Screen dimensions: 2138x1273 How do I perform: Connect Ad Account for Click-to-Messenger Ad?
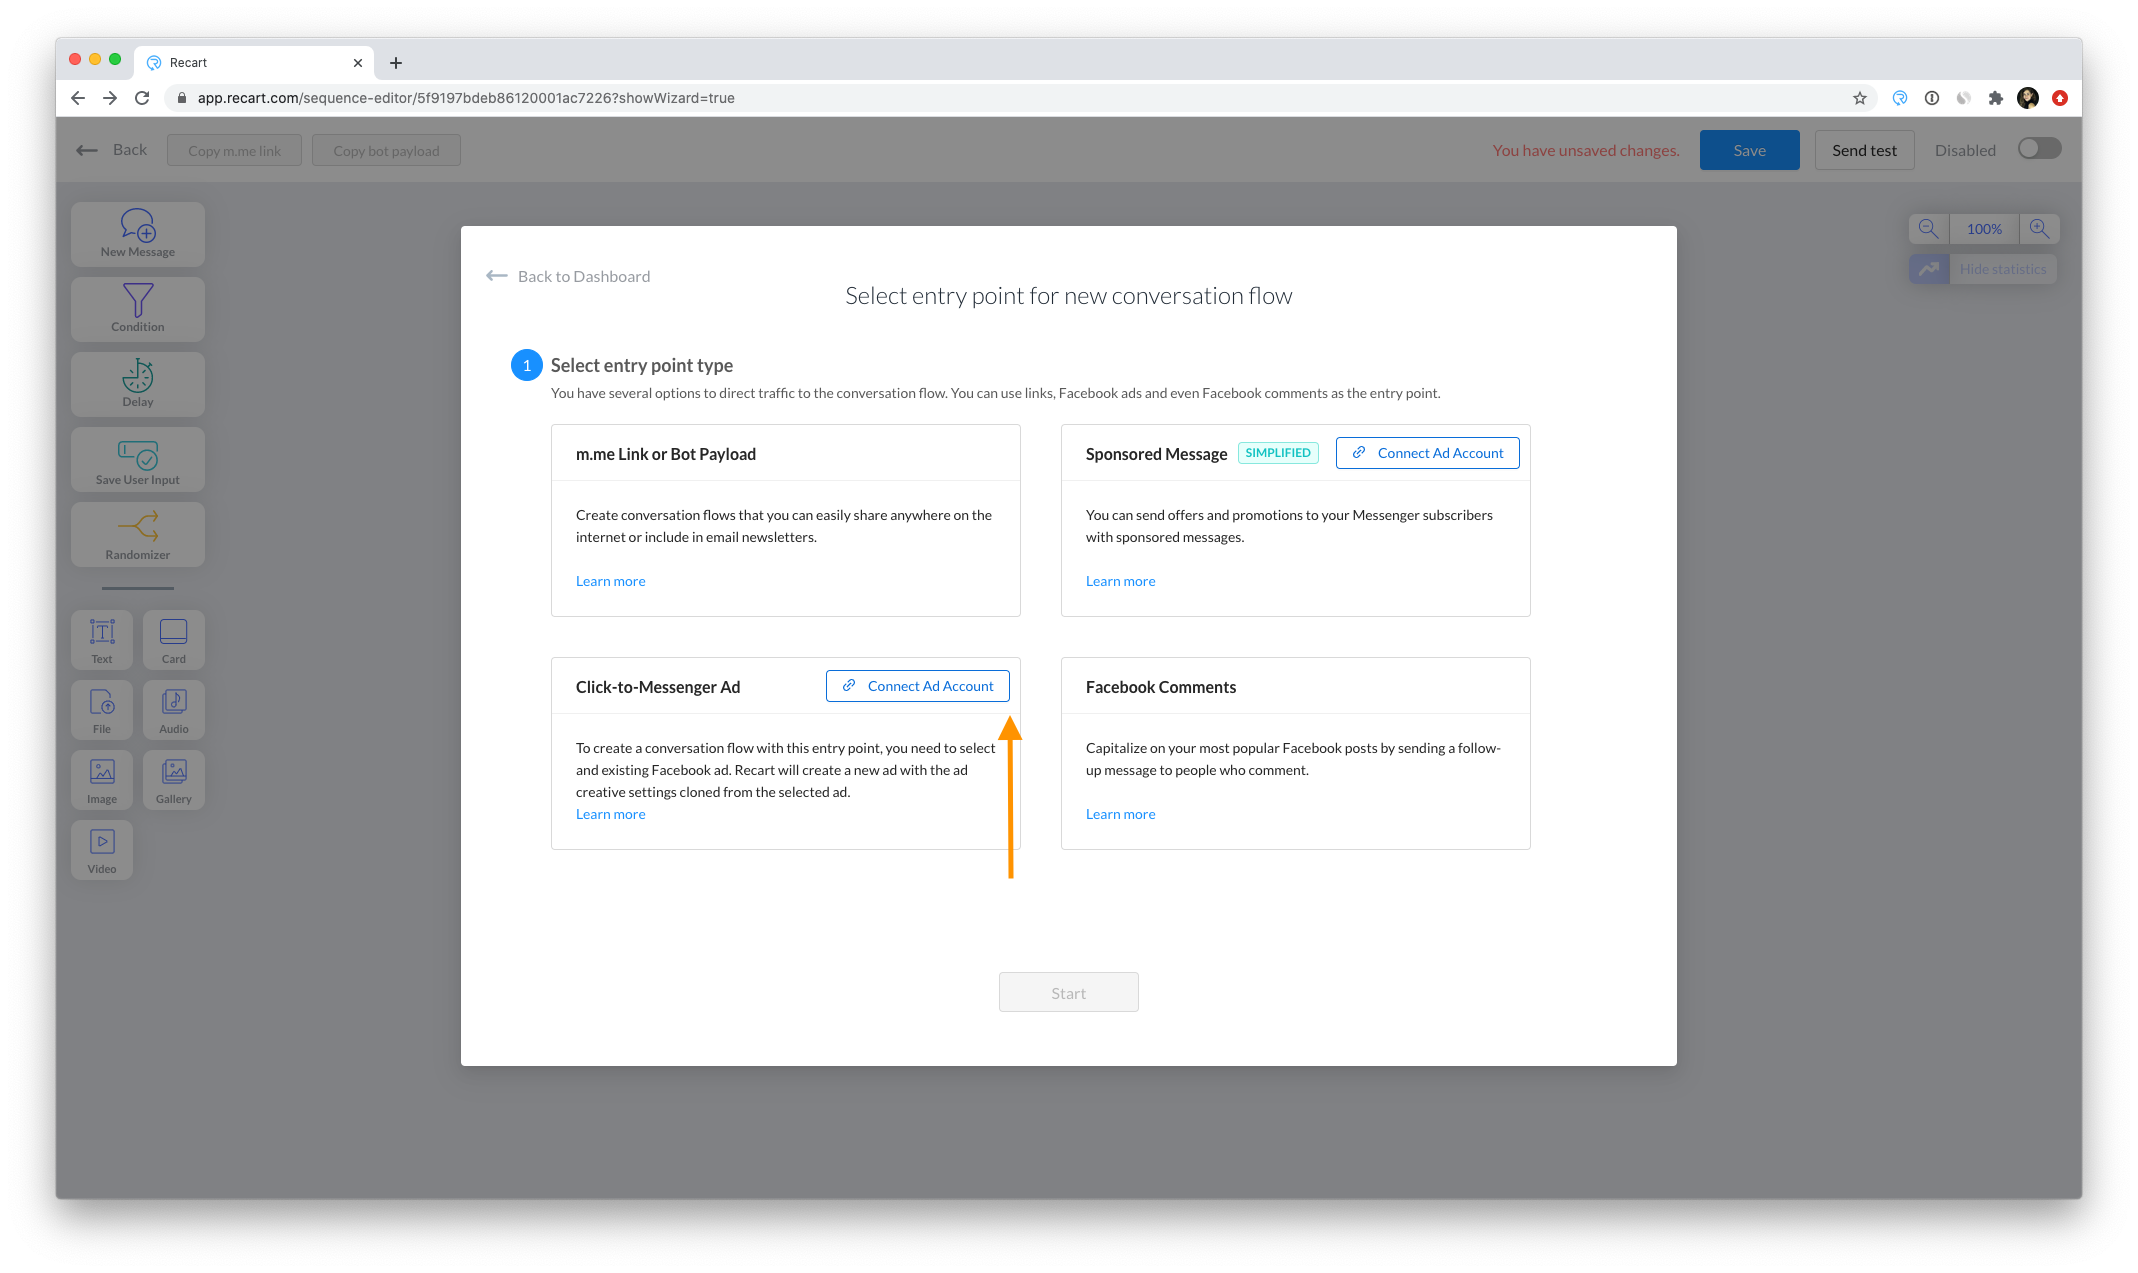[x=917, y=686]
